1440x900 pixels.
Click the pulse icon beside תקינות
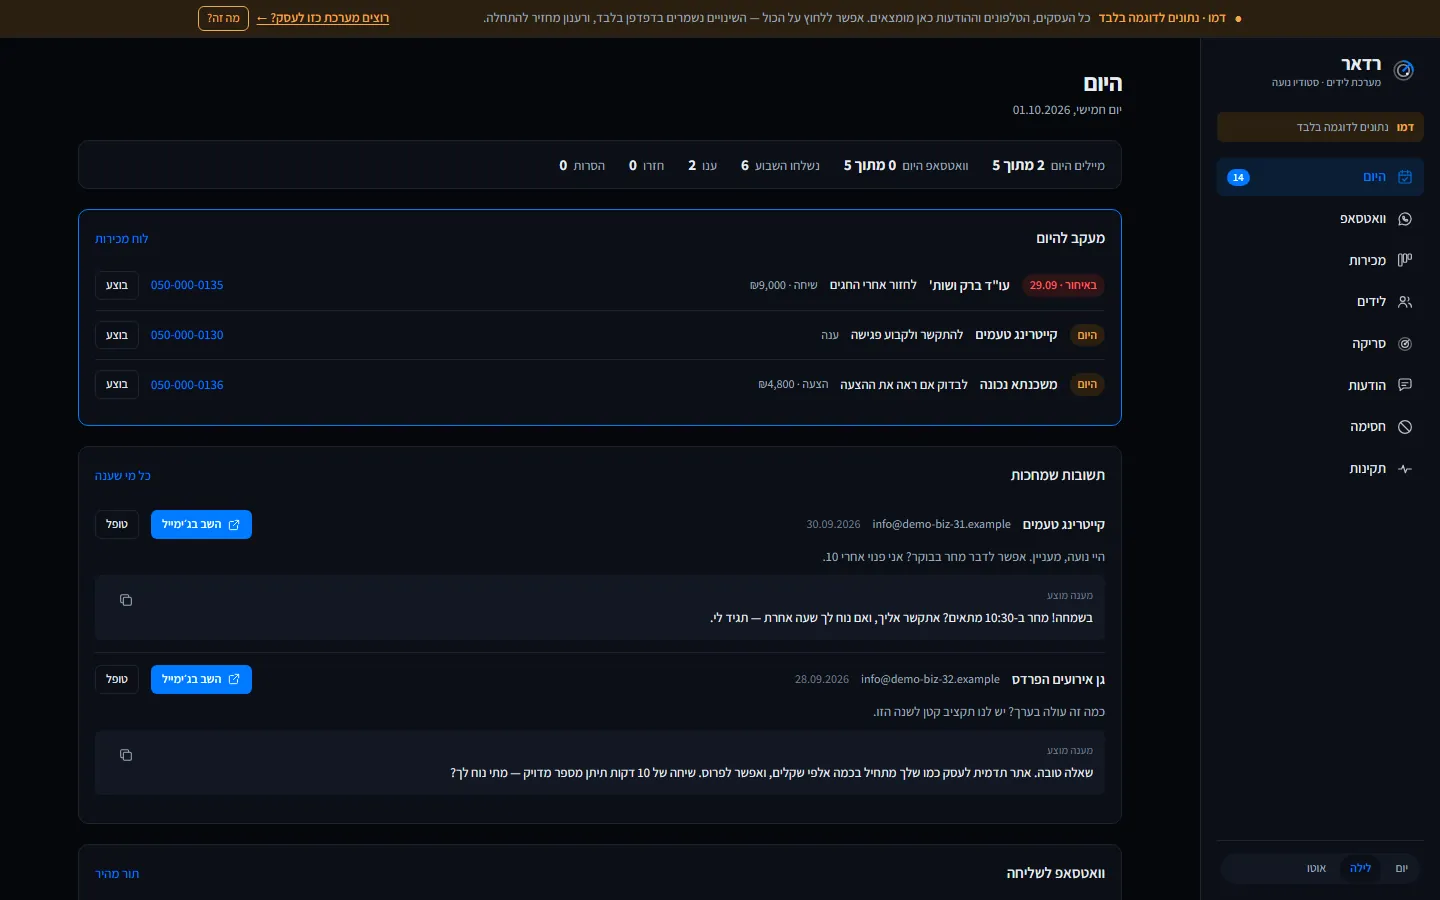1405,469
